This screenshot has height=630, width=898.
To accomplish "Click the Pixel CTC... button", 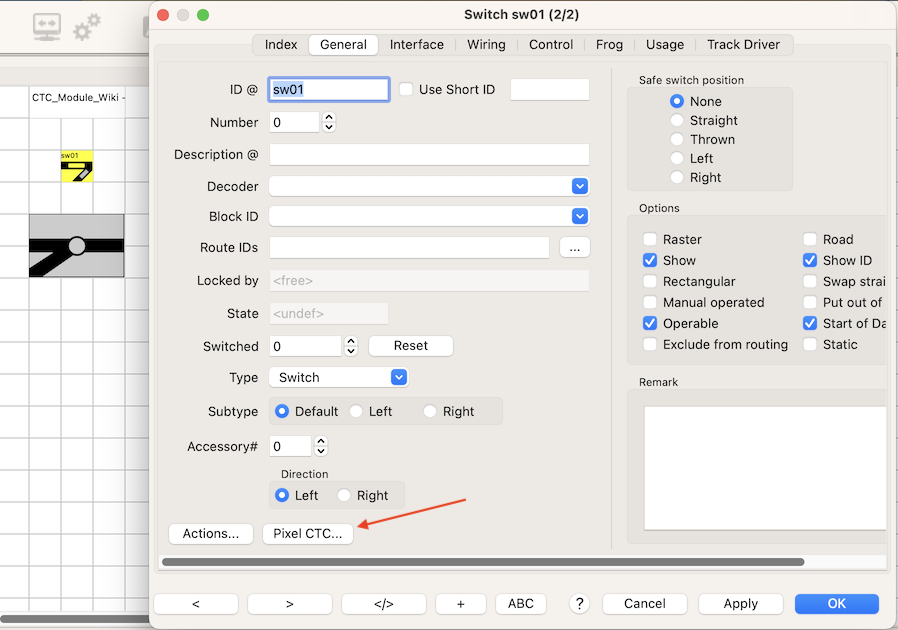I will tap(307, 534).
